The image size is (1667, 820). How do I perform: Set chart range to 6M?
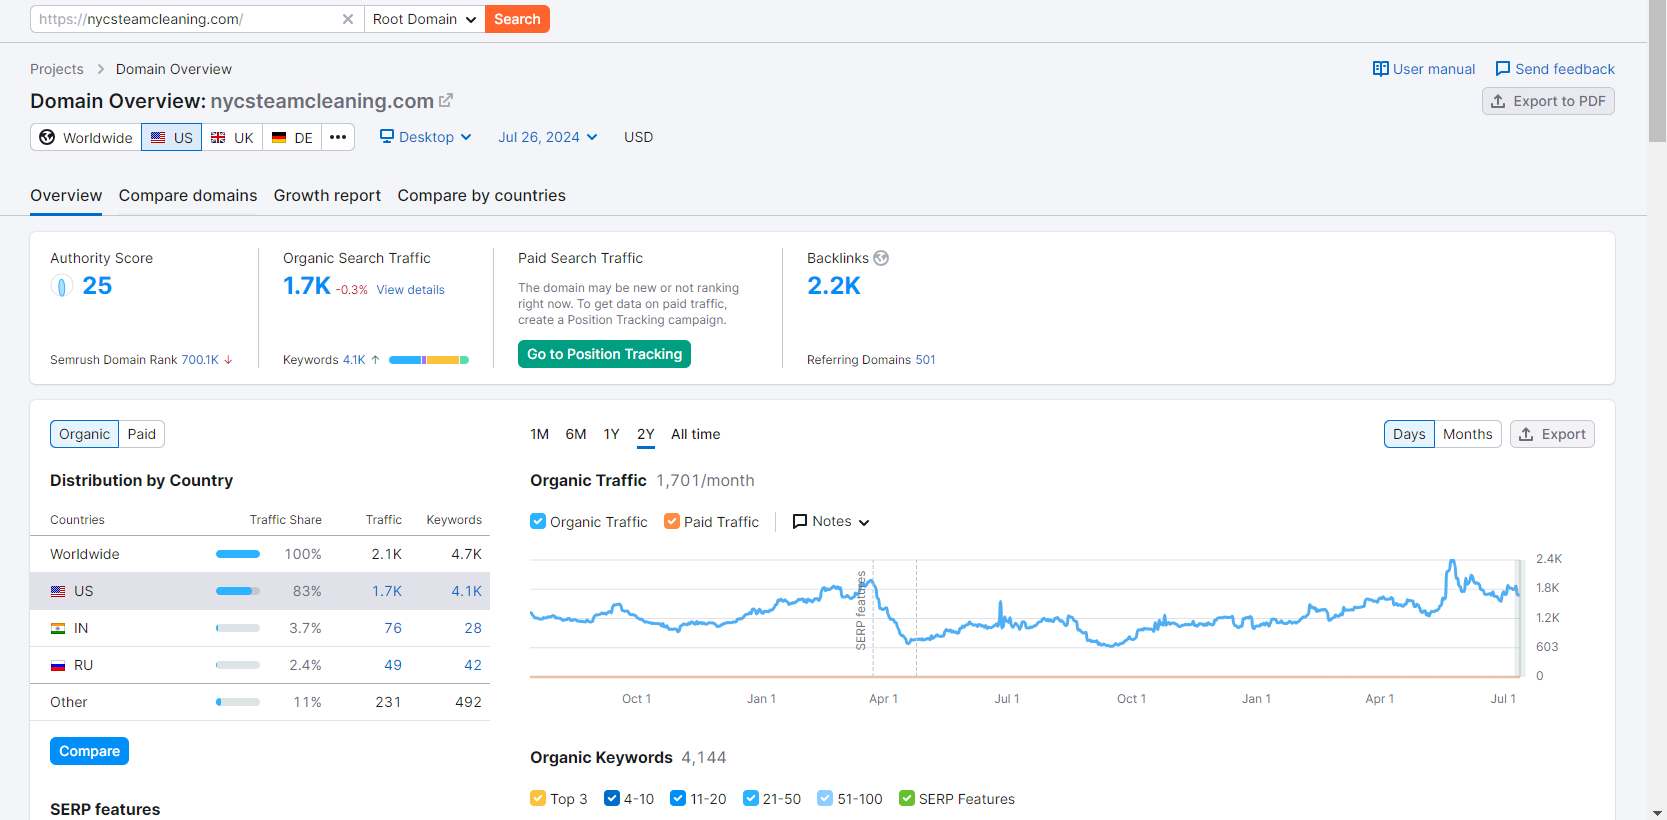click(576, 434)
